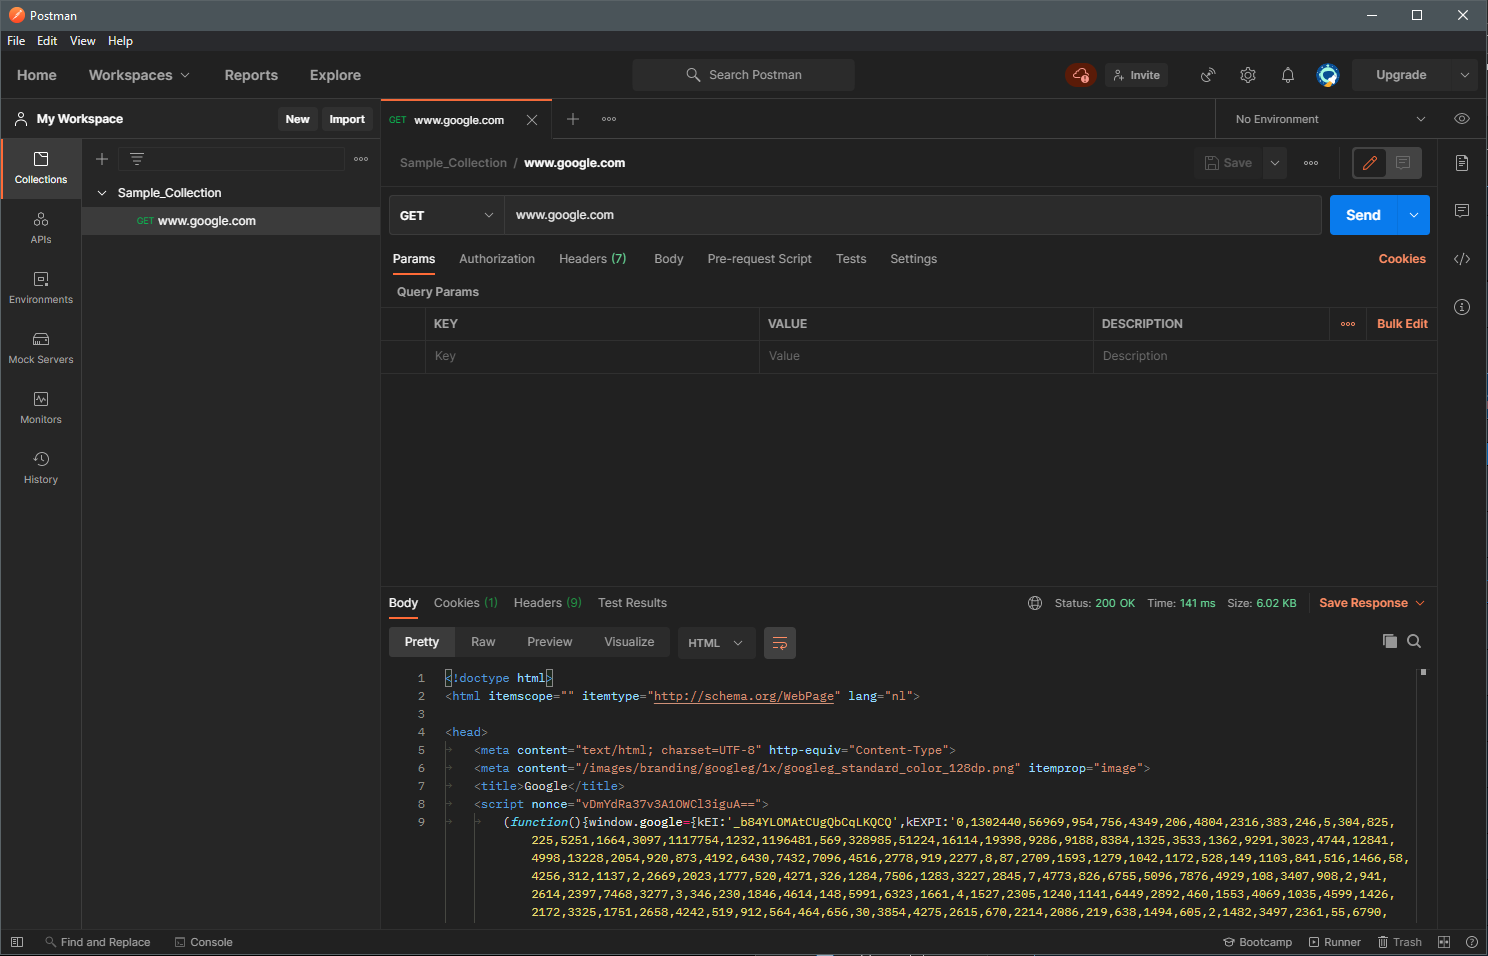The height and width of the screenshot is (956, 1488).
Task: Click the network globe icon near Status
Action: tap(1035, 603)
